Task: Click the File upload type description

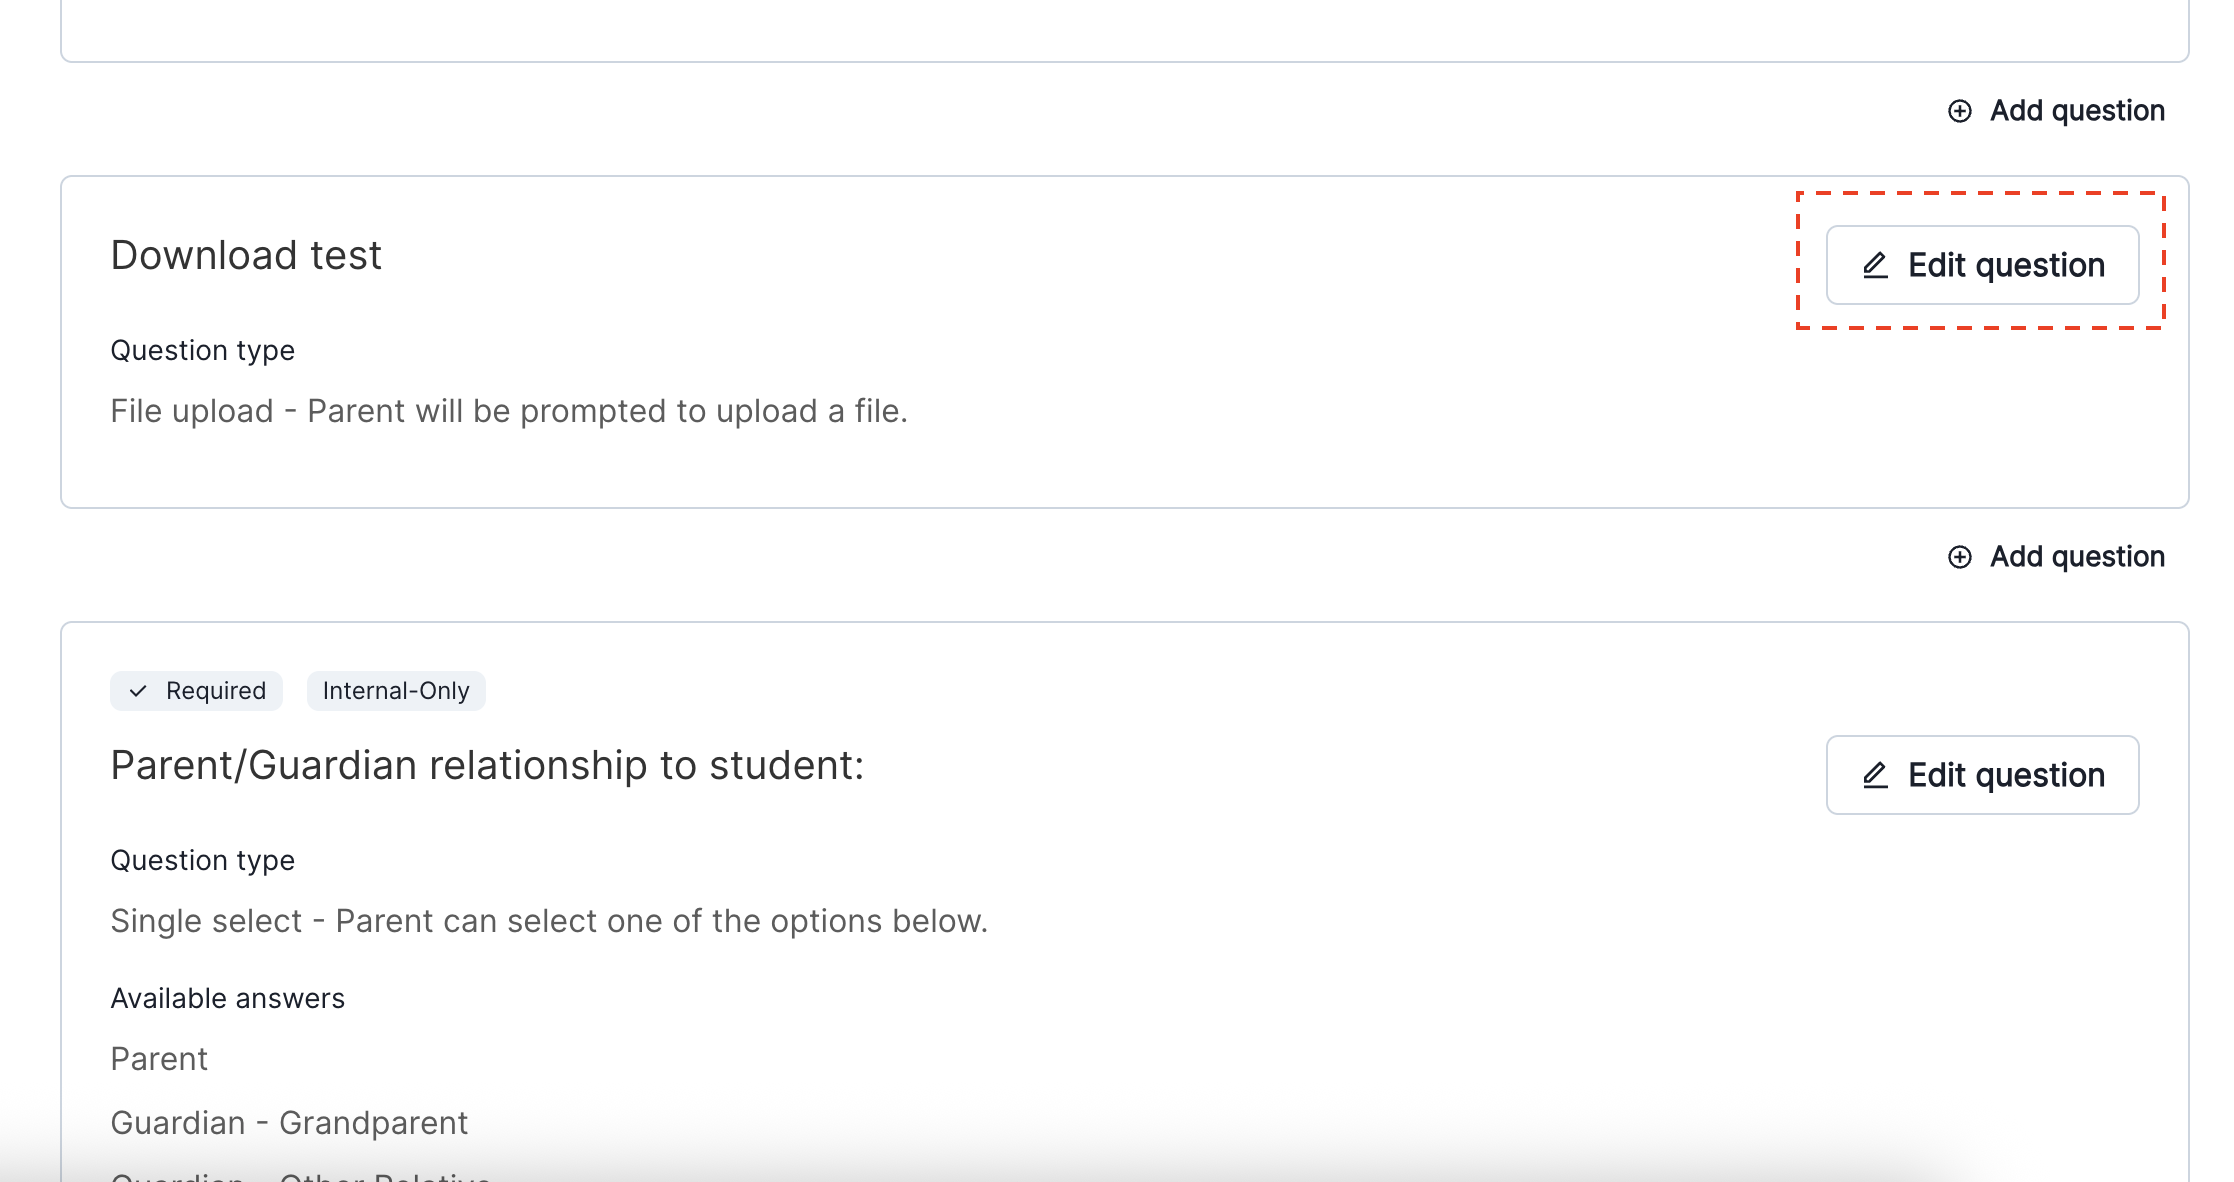Action: pyautogui.click(x=508, y=411)
